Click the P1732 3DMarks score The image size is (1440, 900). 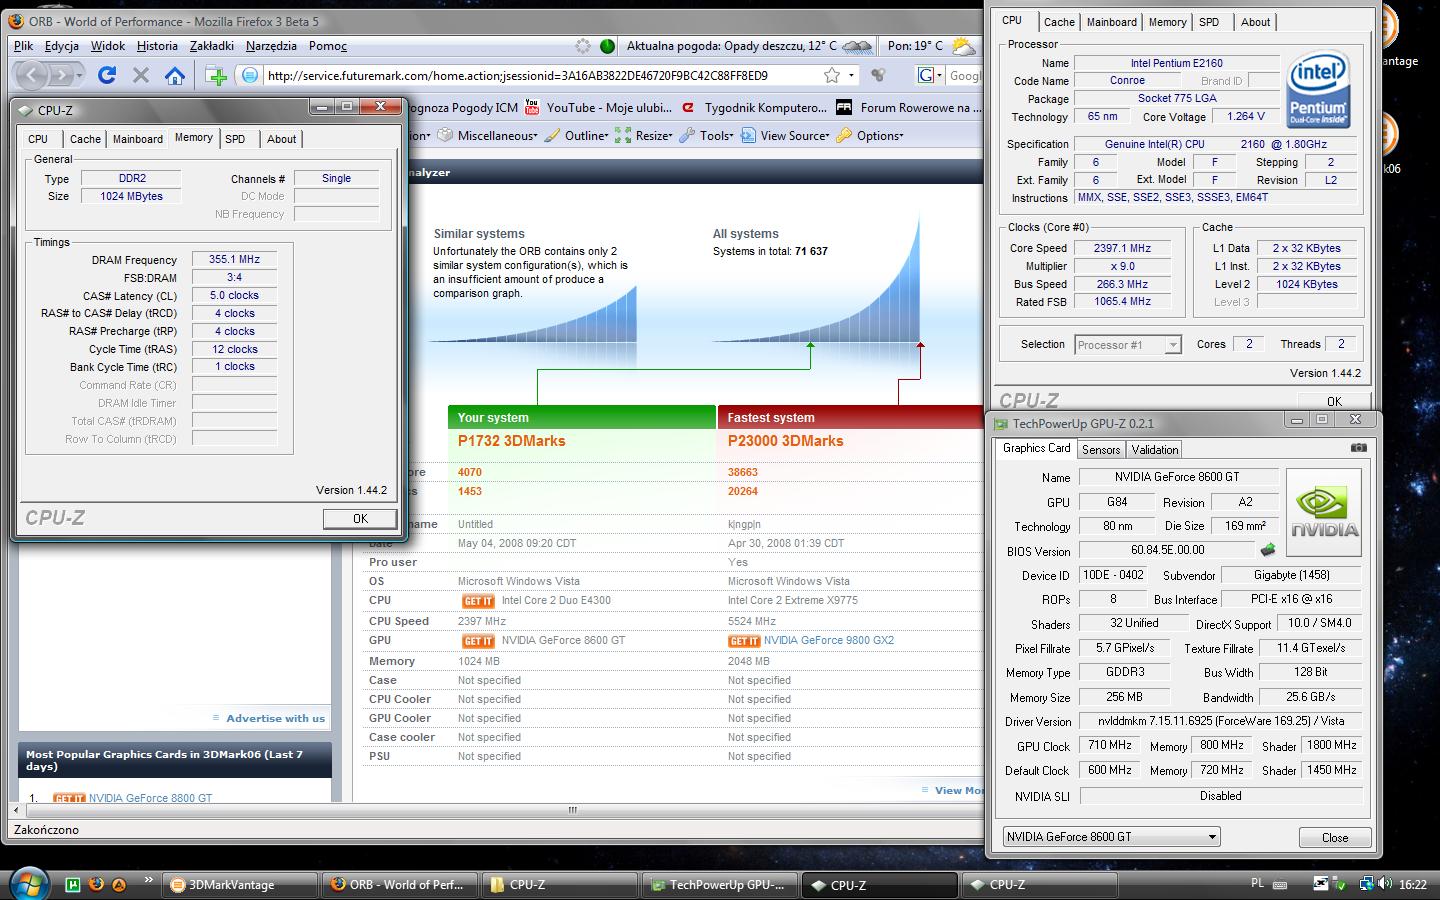coord(512,441)
